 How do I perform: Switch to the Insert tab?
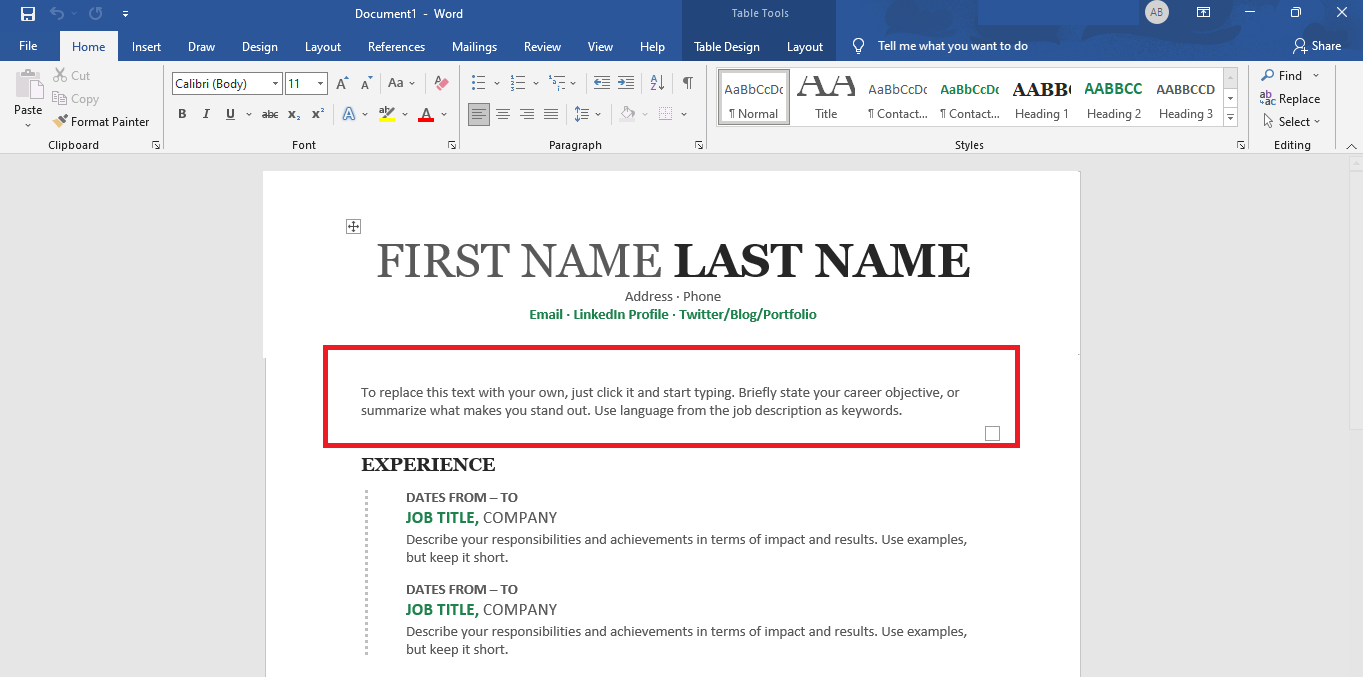[x=146, y=46]
